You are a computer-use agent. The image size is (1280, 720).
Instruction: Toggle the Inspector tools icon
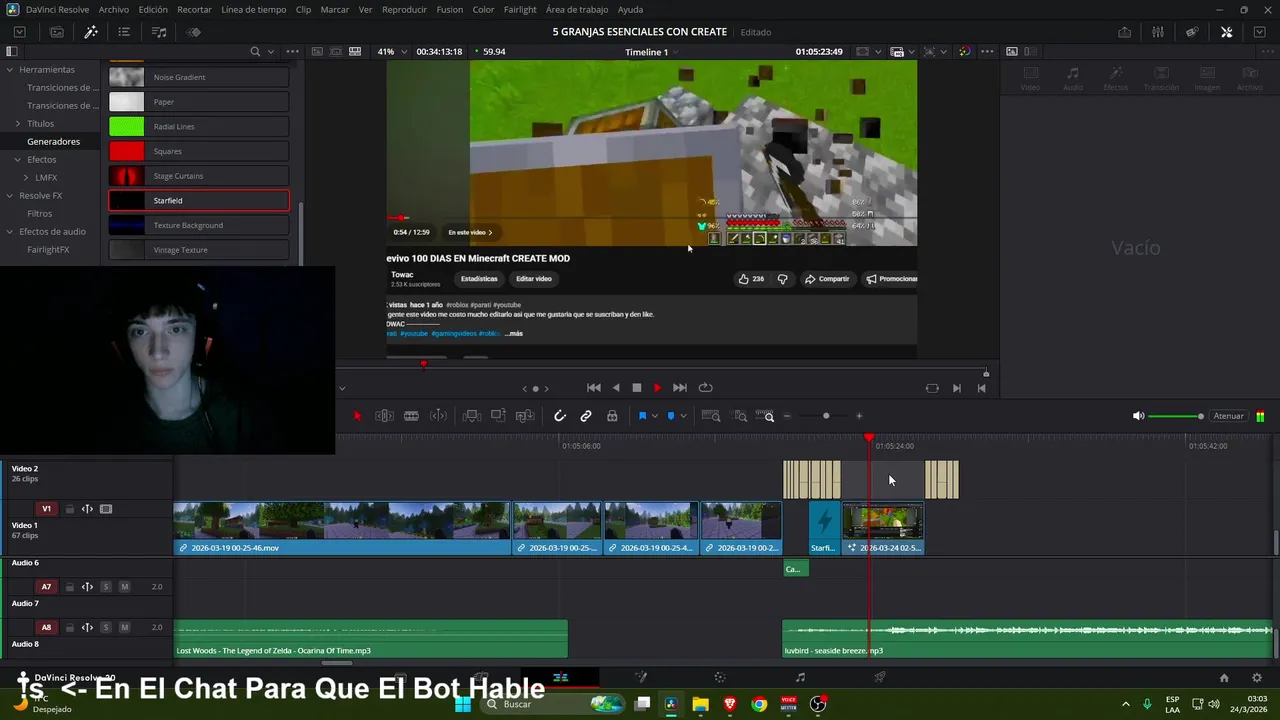tap(1226, 32)
